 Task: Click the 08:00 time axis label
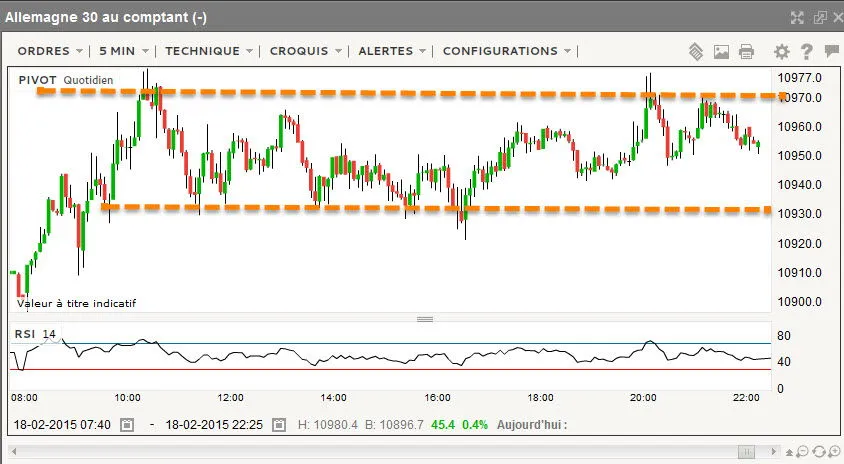[24, 398]
